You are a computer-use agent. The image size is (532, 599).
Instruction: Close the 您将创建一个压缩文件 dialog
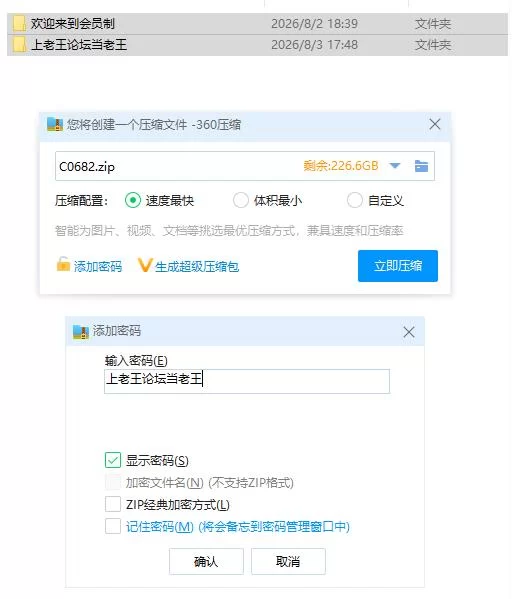coord(435,124)
